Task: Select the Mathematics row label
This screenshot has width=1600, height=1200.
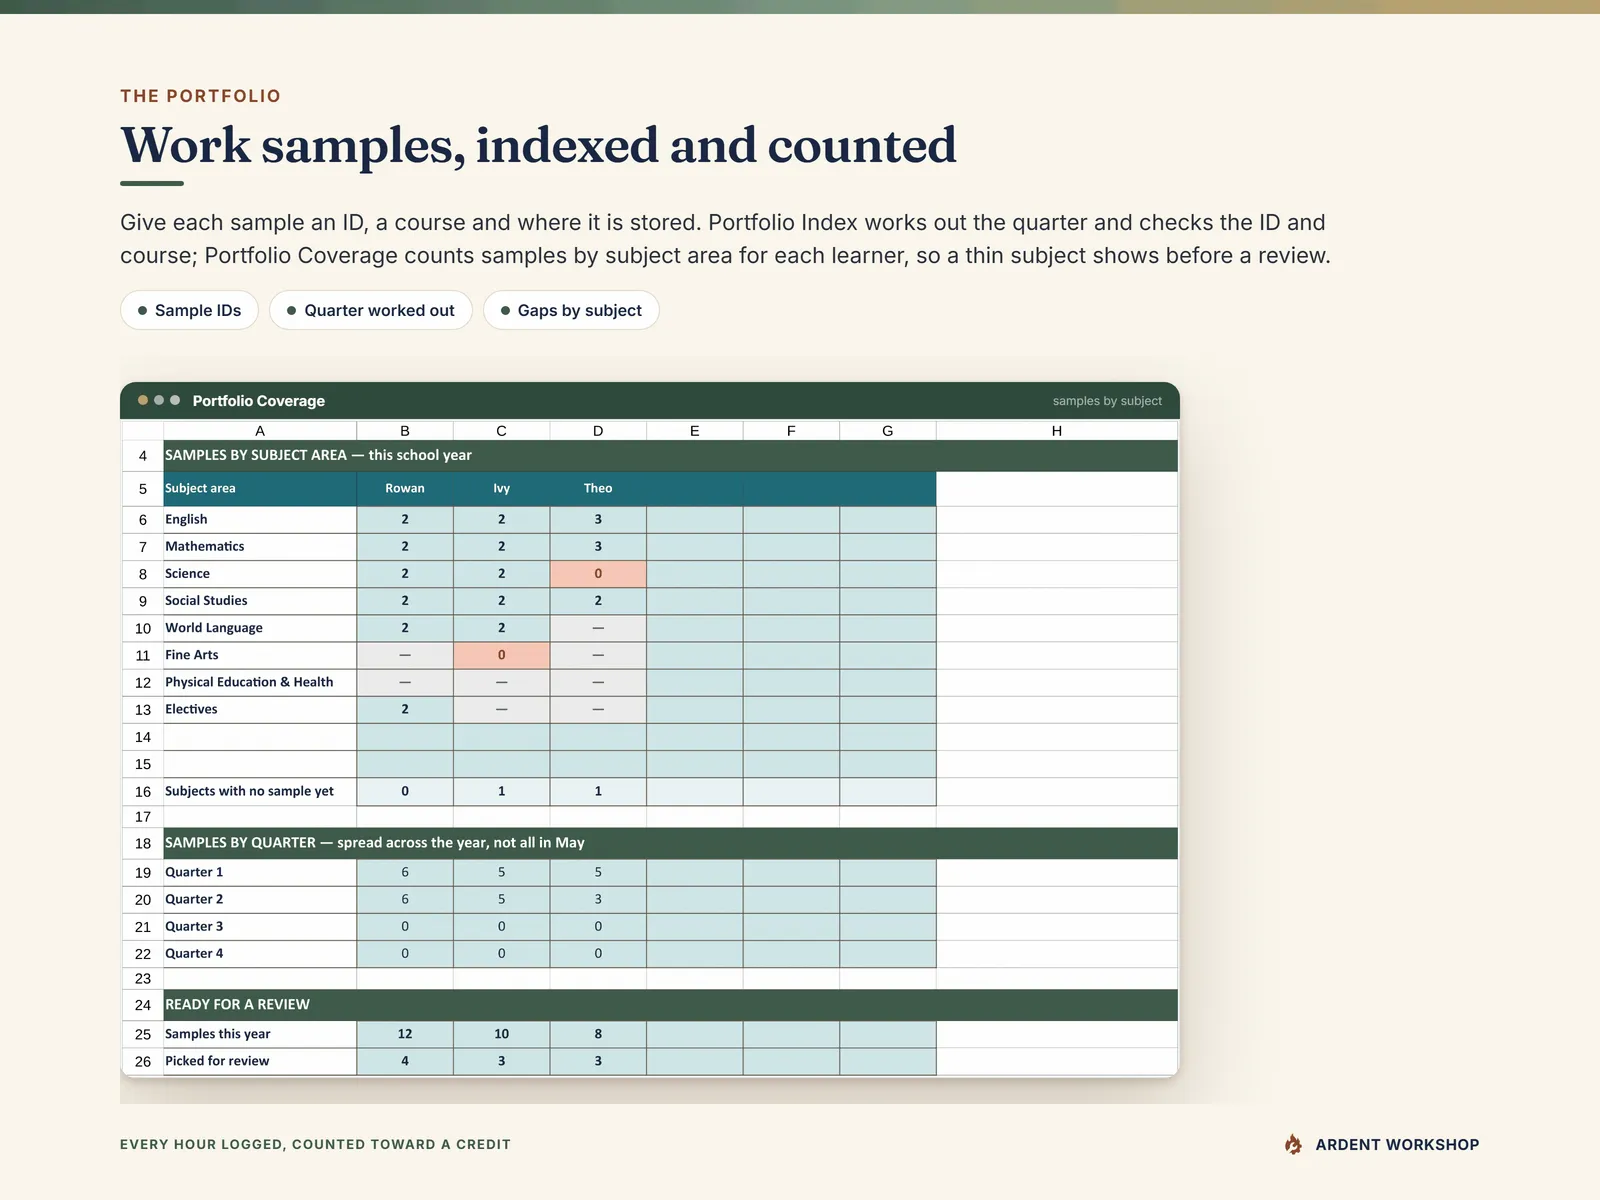Action: [x=260, y=547]
